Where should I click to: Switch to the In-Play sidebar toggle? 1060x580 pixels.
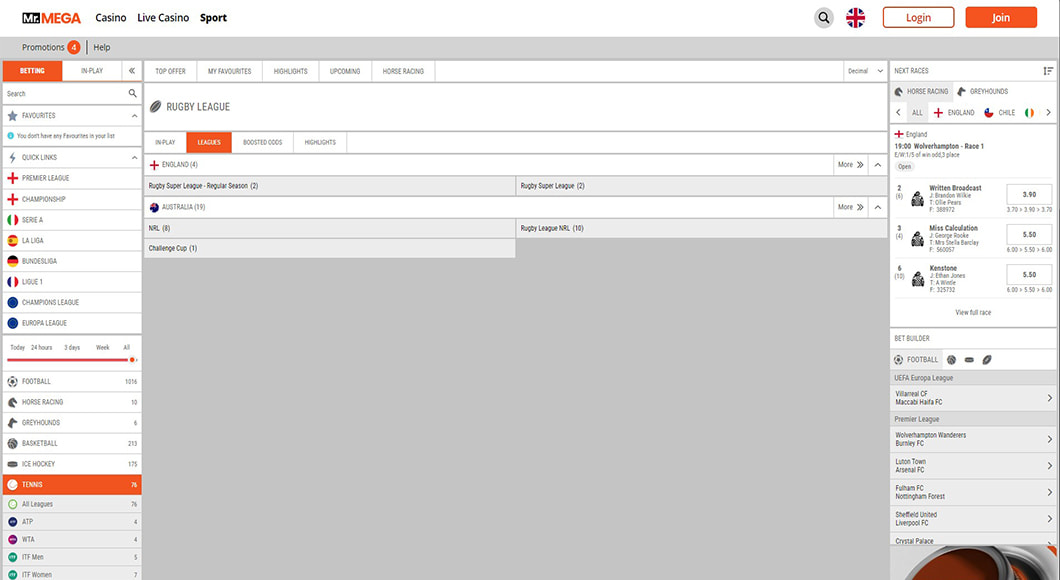coord(92,71)
